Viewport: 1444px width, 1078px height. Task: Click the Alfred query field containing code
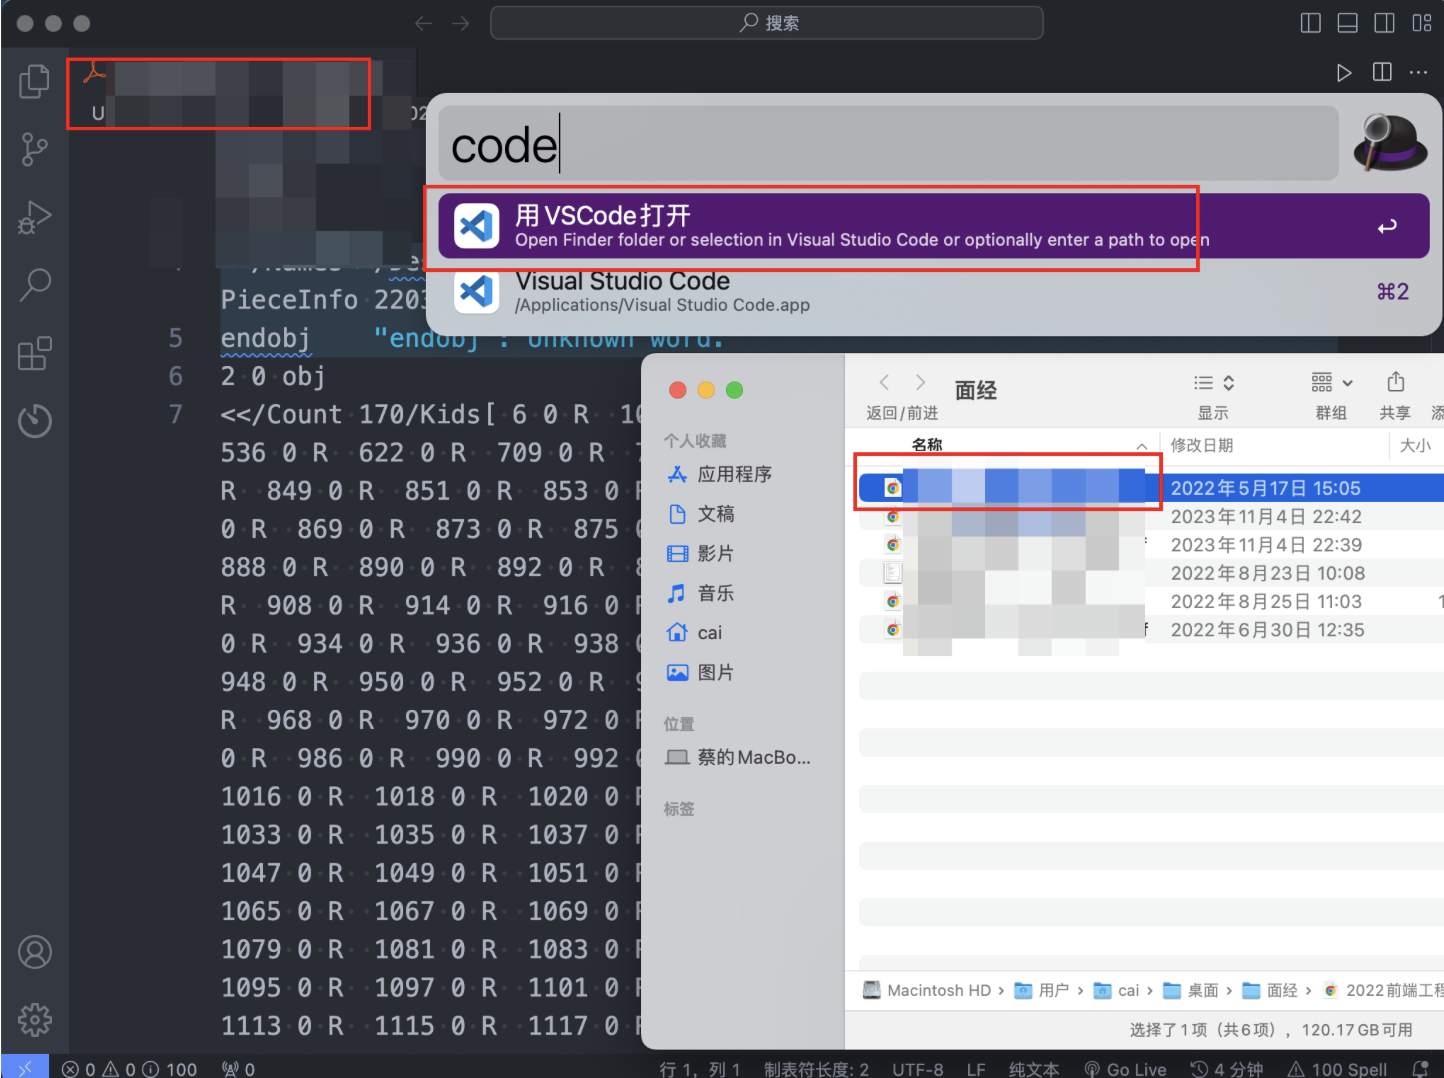[x=888, y=145]
